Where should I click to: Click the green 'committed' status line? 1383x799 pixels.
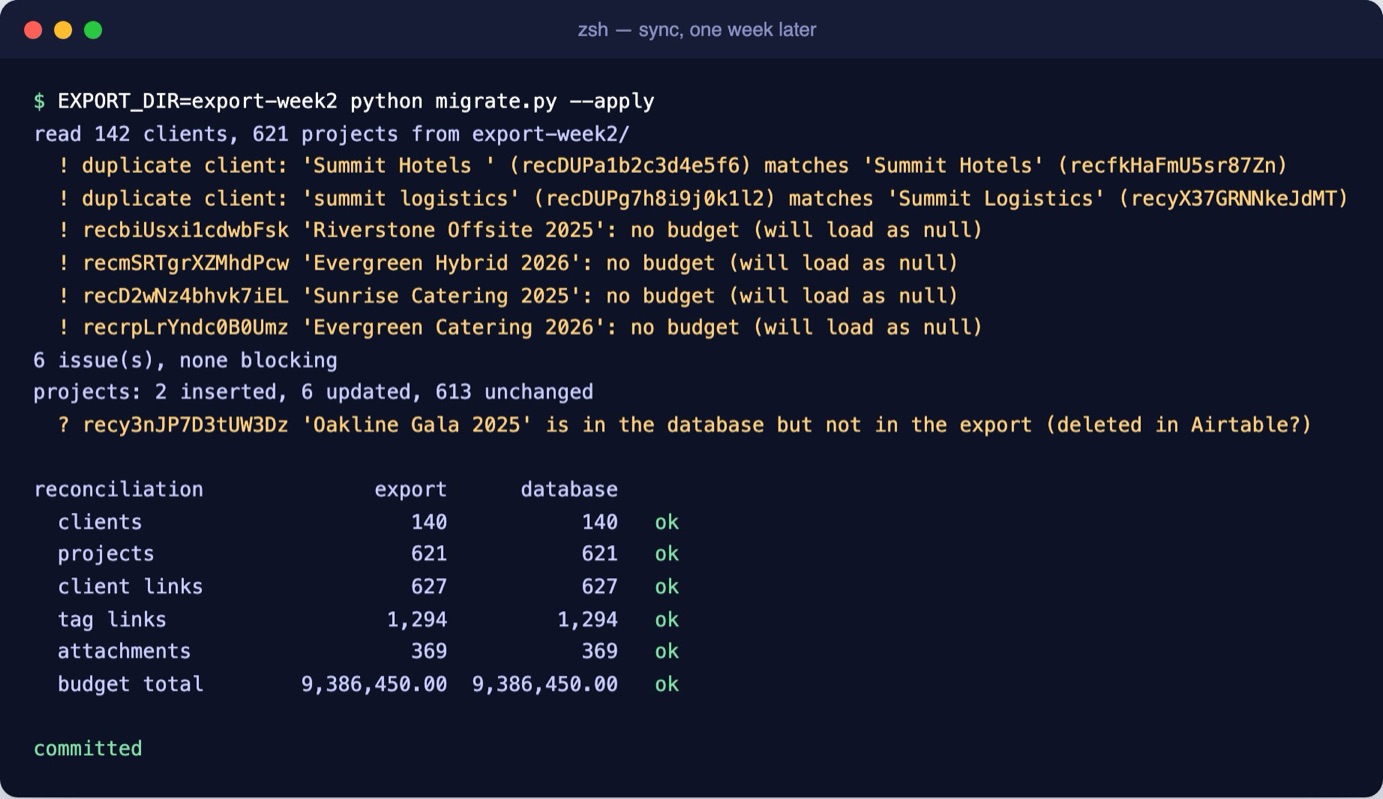(x=88, y=749)
